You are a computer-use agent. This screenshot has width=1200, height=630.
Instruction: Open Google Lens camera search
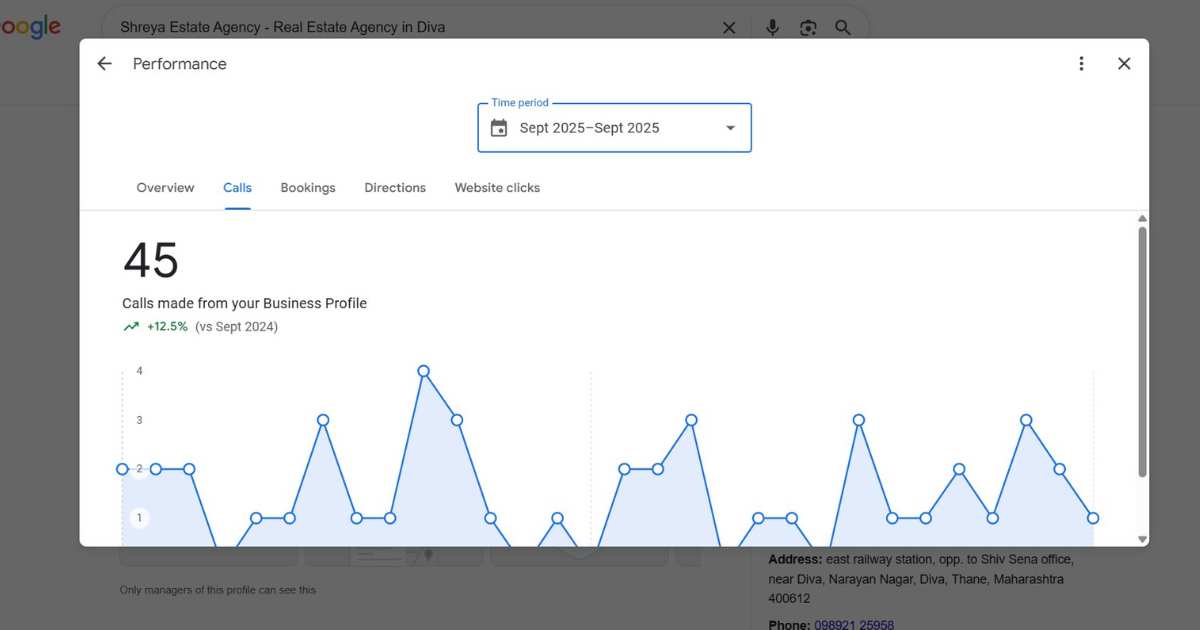tap(808, 27)
